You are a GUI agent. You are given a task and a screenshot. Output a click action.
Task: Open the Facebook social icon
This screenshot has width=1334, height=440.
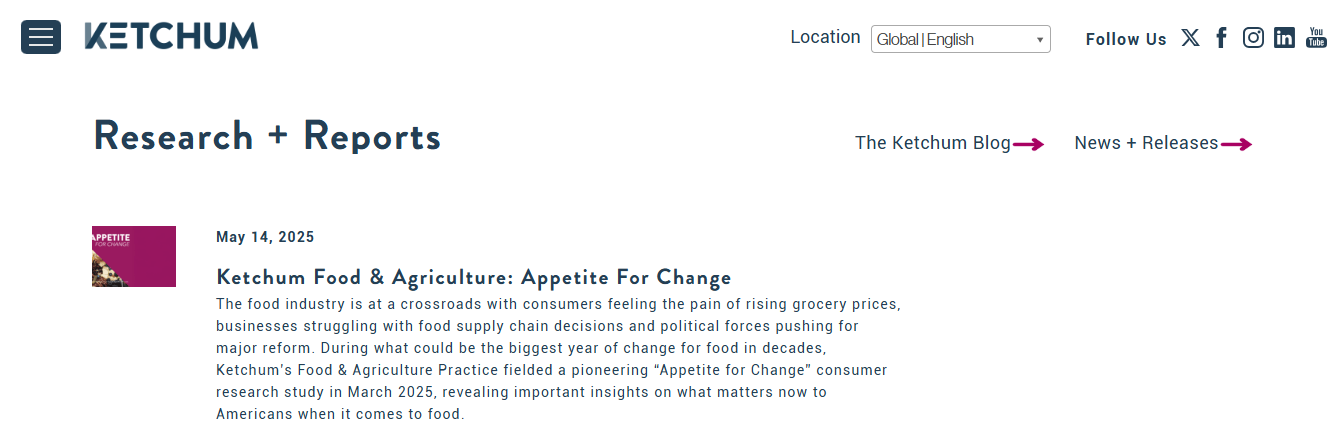coord(1221,38)
